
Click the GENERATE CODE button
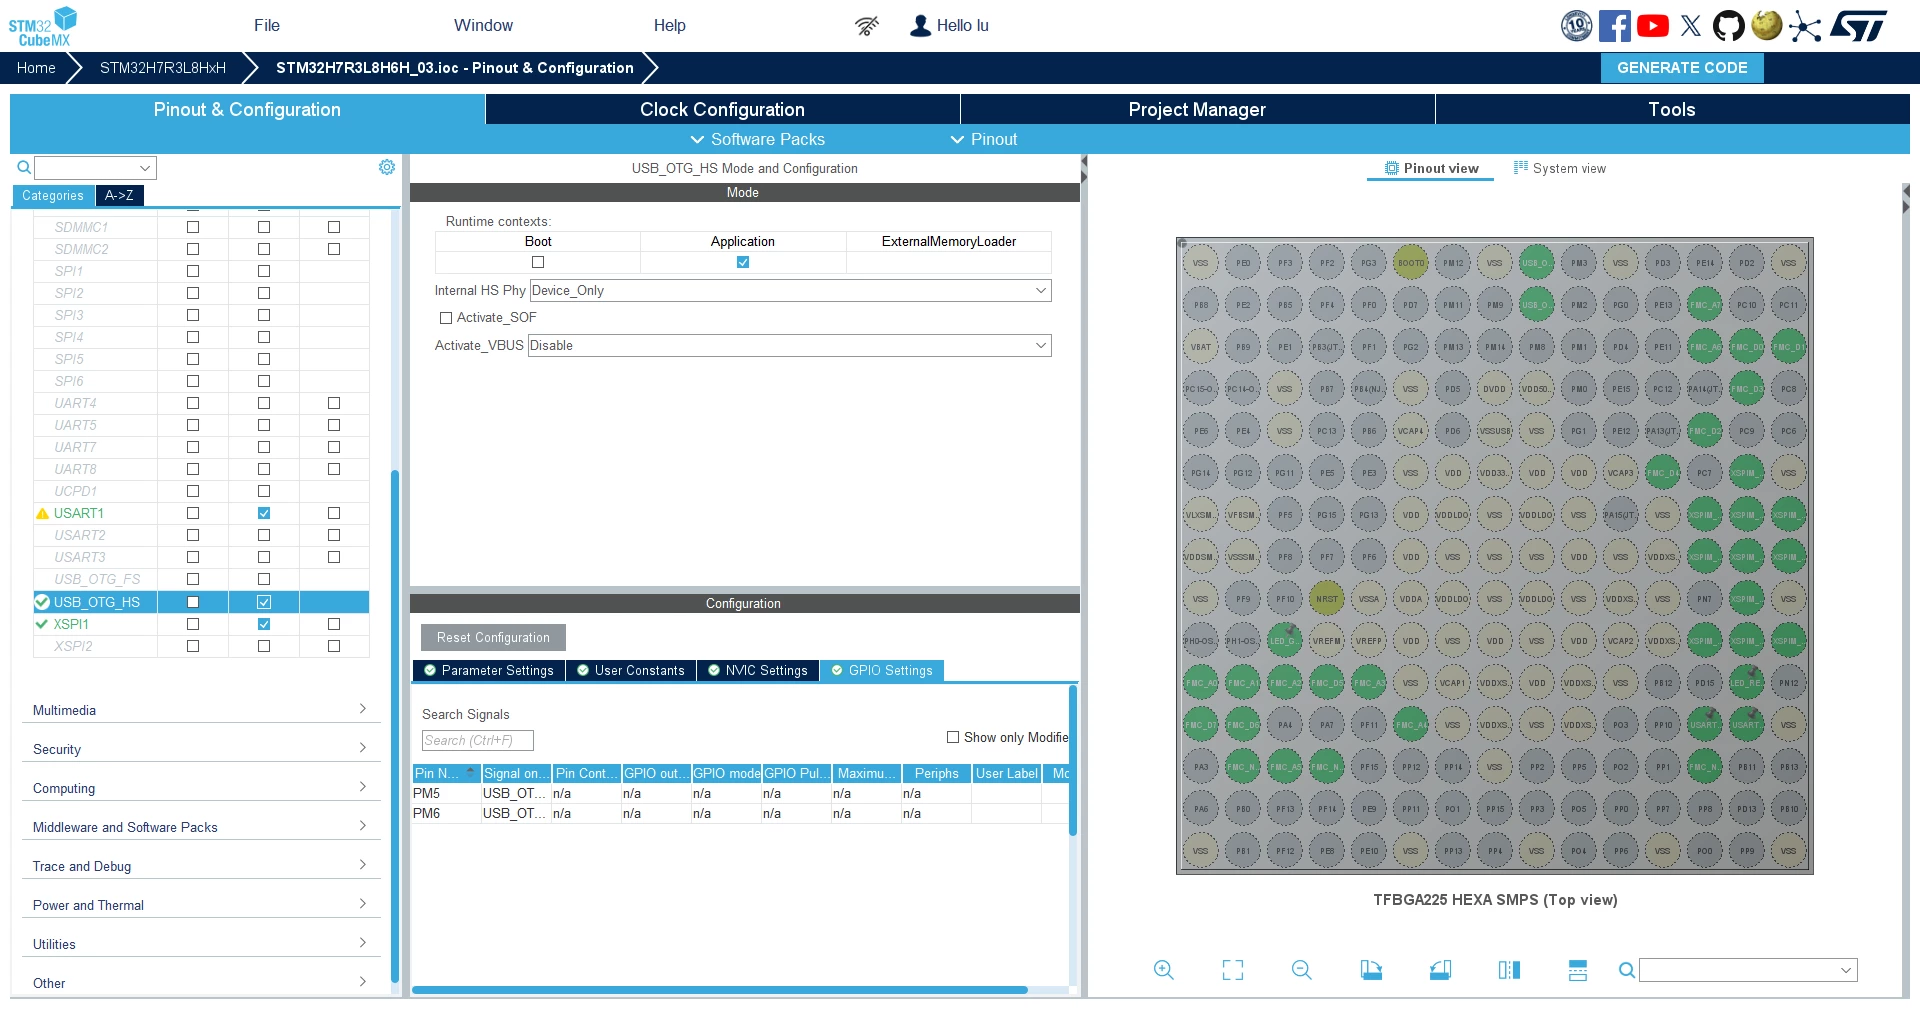pyautogui.click(x=1682, y=68)
